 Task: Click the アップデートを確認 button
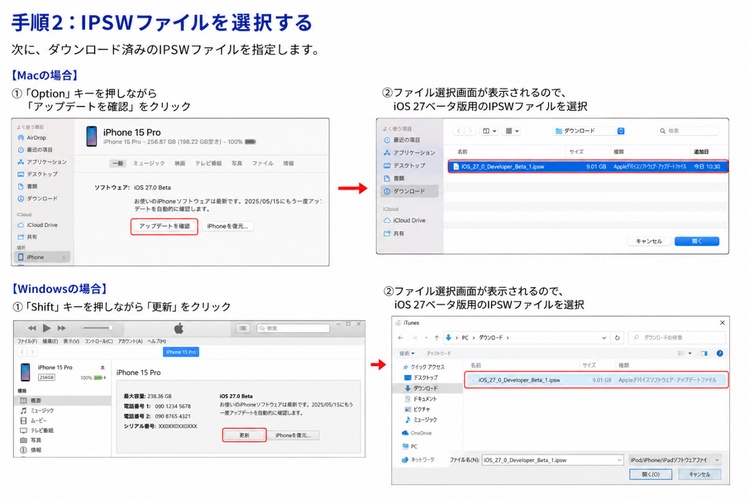pyautogui.click(x=164, y=226)
